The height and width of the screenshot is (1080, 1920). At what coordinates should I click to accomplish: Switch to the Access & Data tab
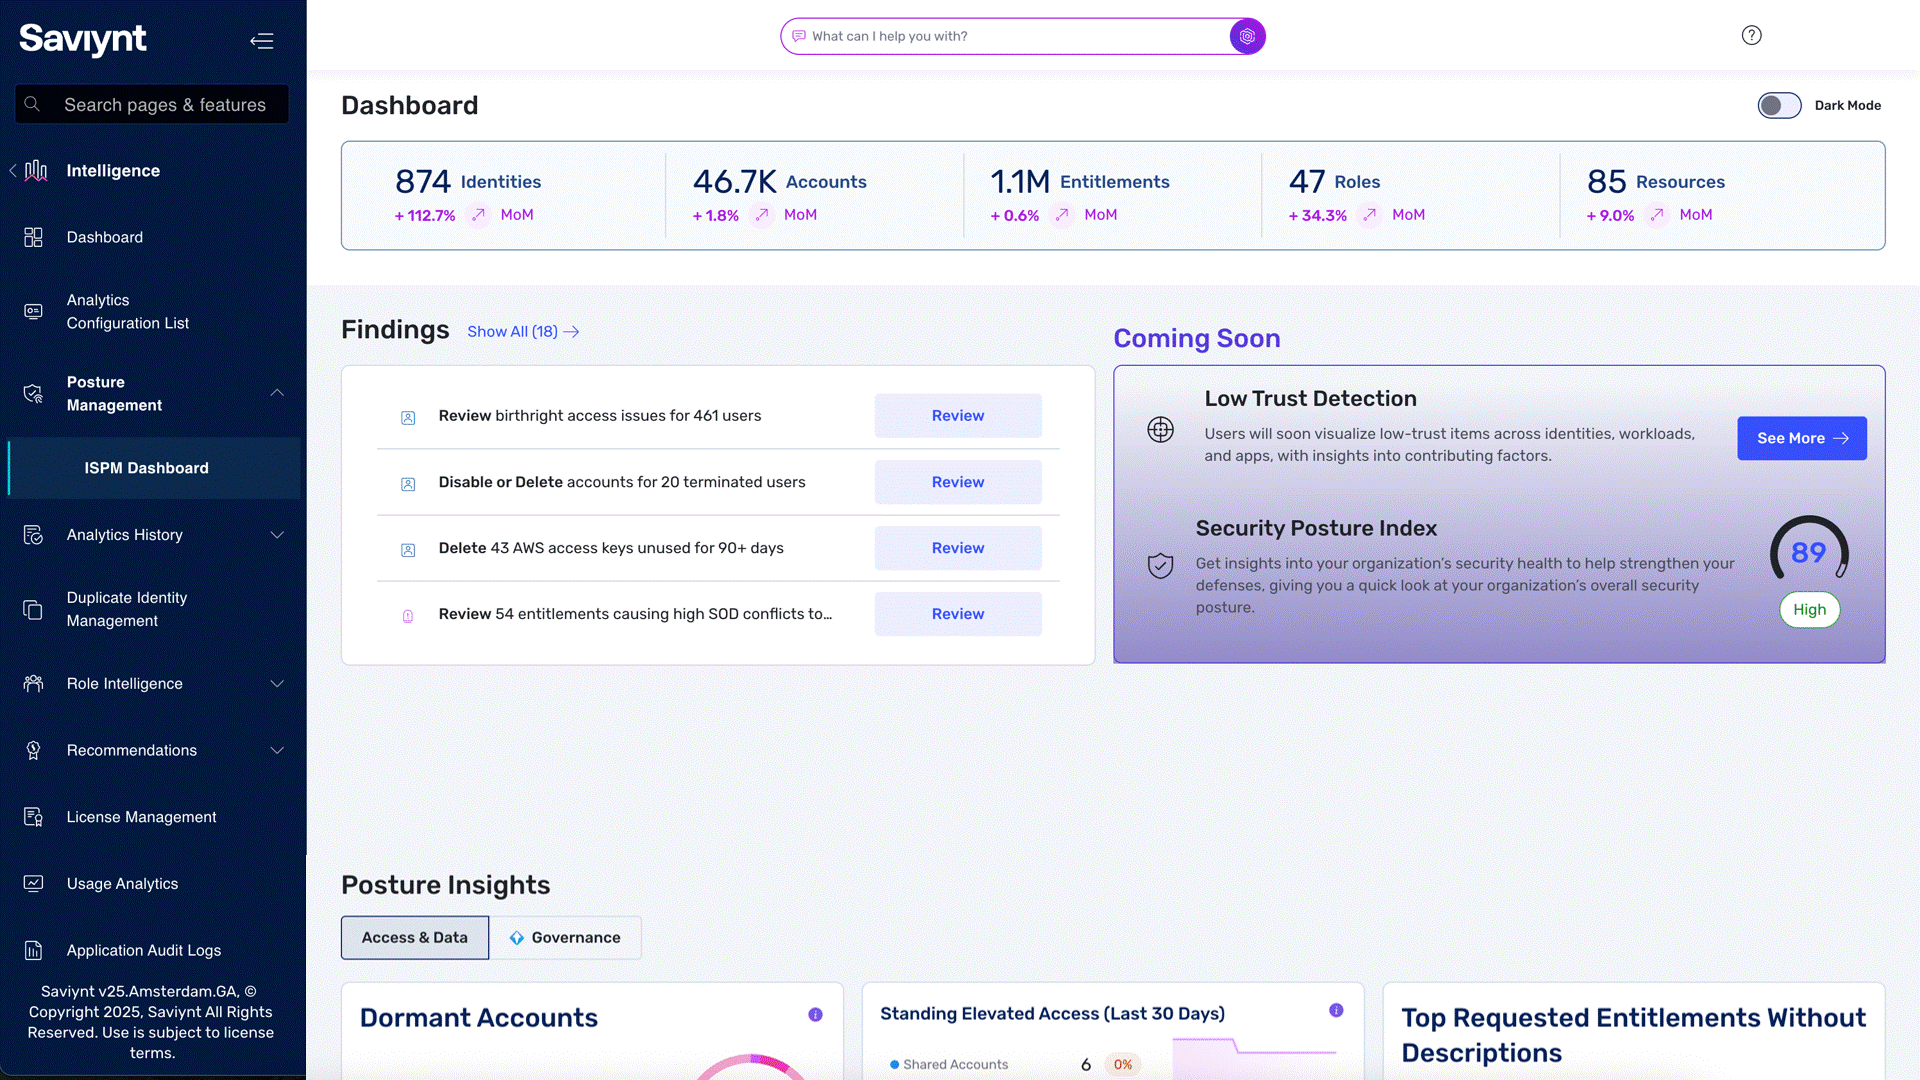[x=415, y=938]
